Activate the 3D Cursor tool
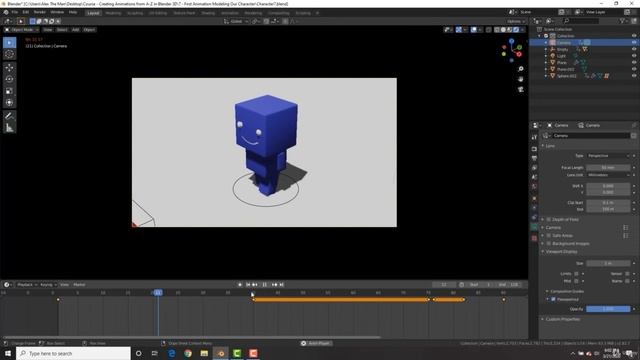 click(x=9, y=54)
